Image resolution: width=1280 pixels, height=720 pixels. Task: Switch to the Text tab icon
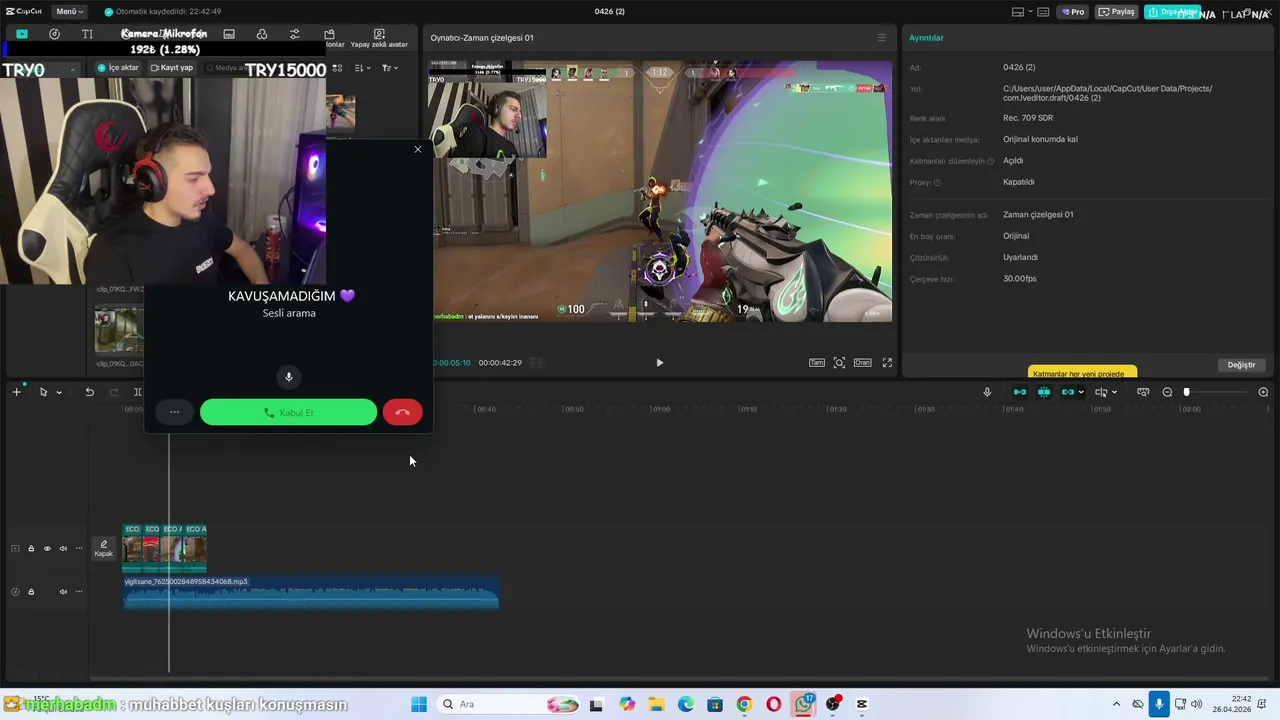click(87, 34)
